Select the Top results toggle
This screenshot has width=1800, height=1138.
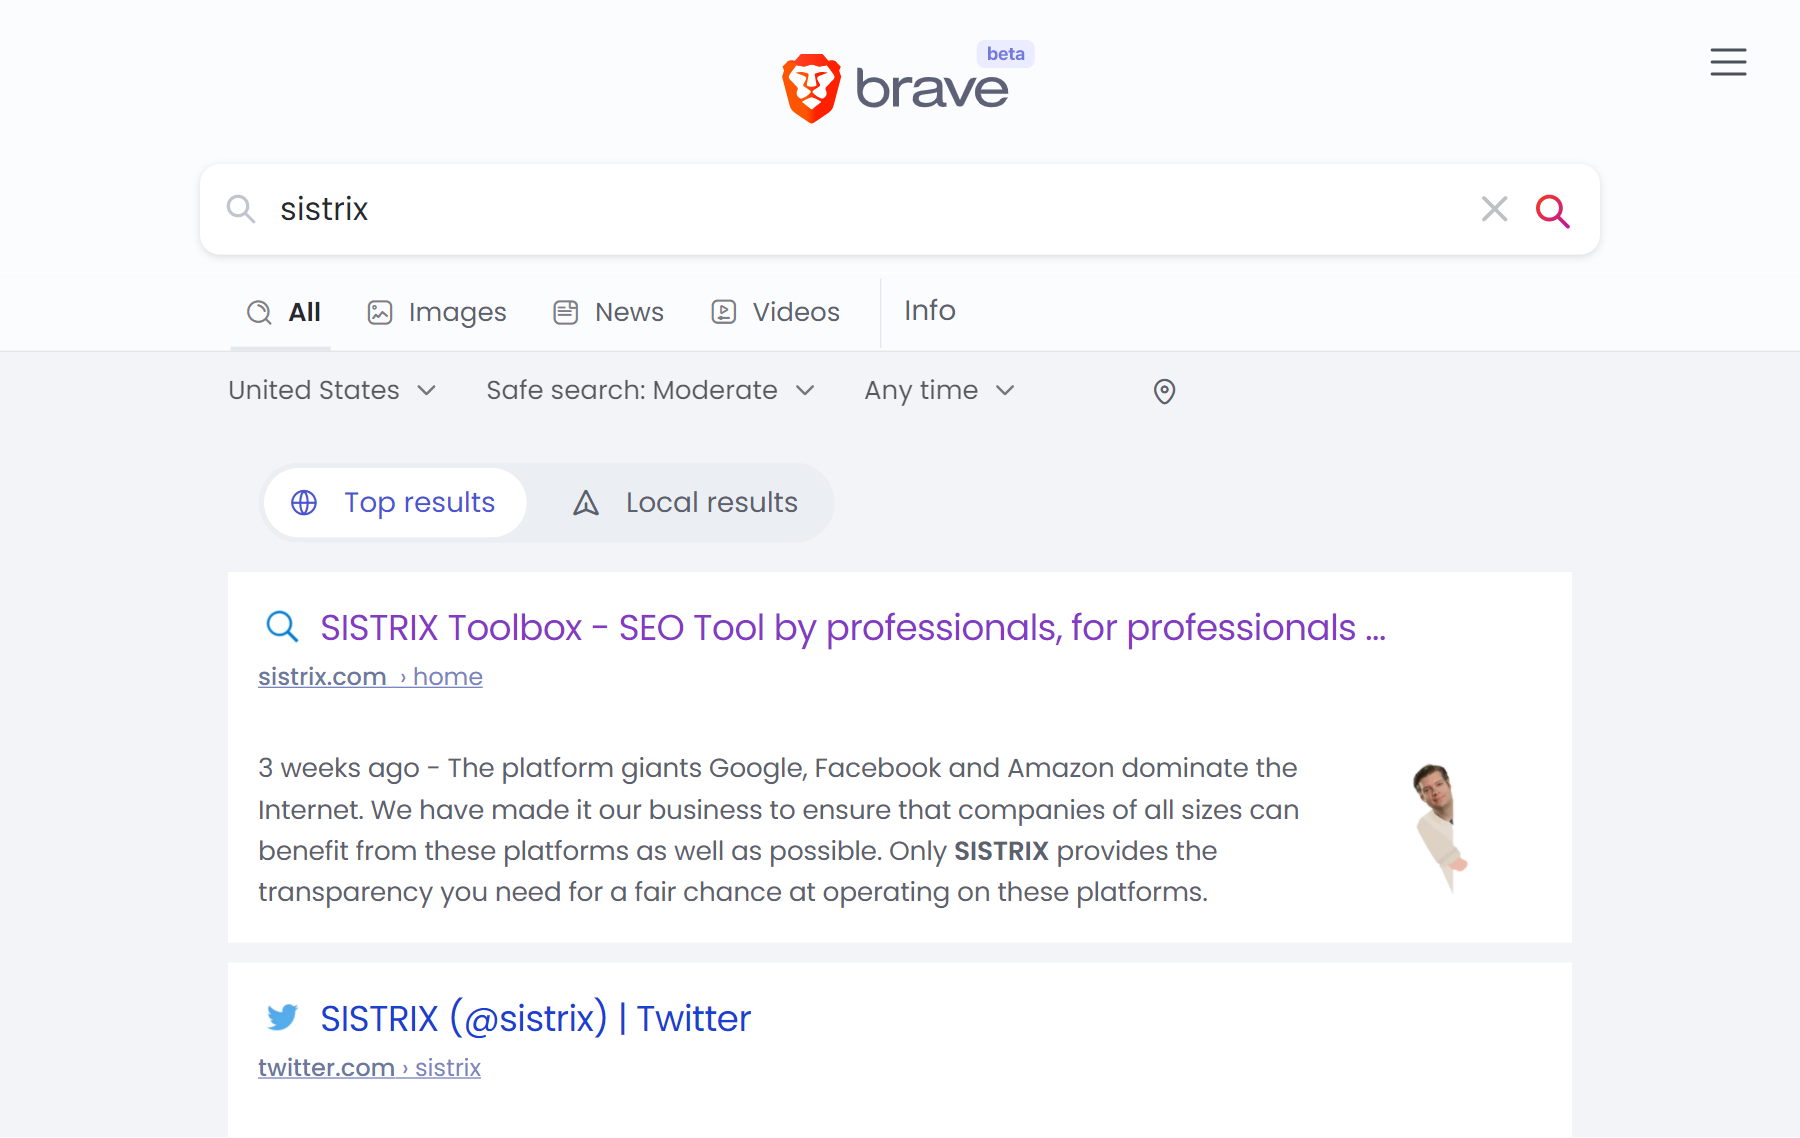click(x=395, y=502)
